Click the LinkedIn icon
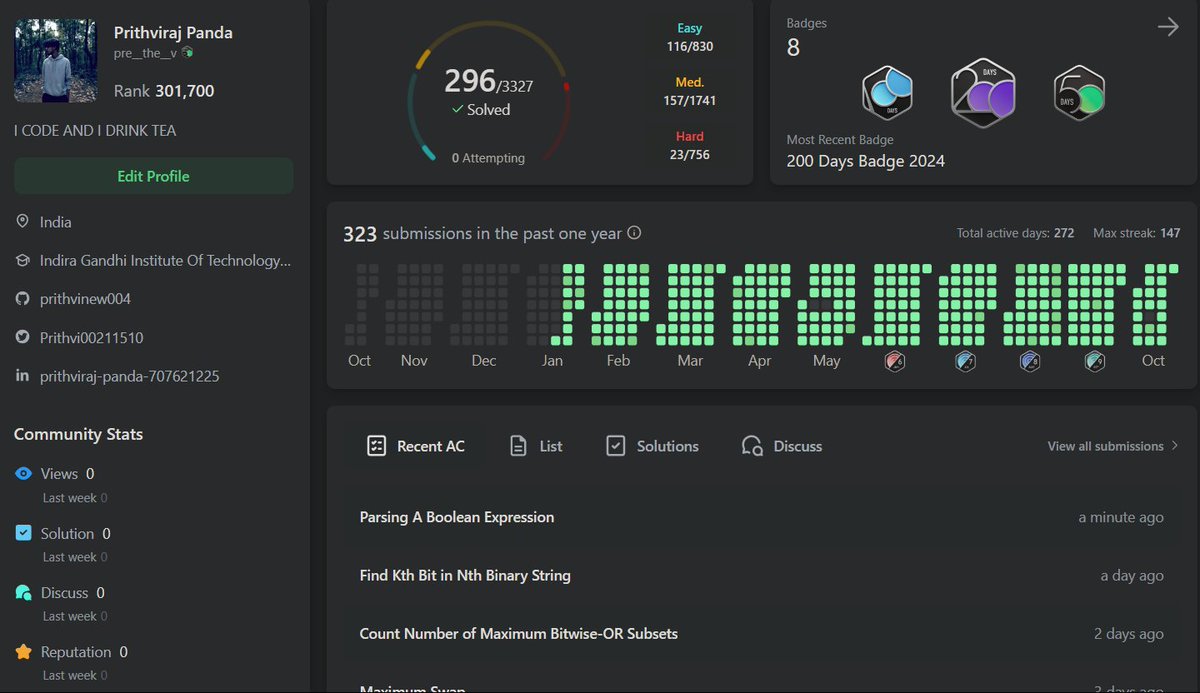The image size is (1200, 693). [22, 376]
